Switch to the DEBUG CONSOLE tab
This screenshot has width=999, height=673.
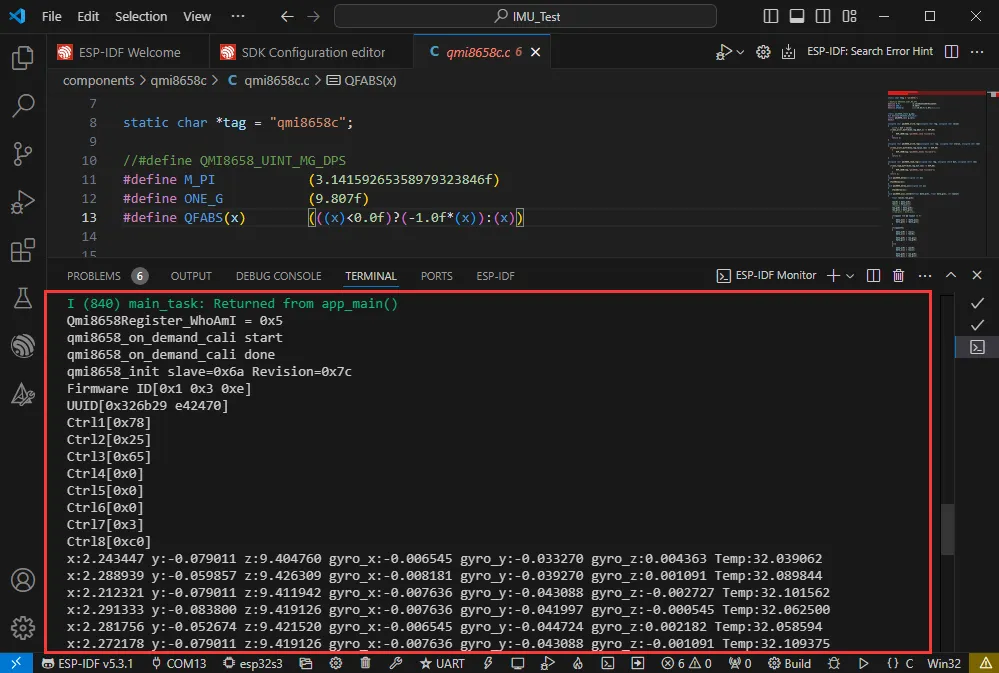(278, 276)
